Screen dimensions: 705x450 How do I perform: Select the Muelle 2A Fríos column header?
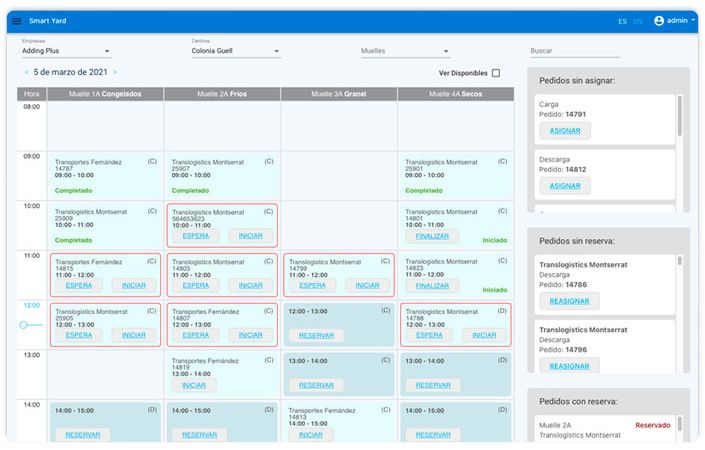(x=222, y=94)
